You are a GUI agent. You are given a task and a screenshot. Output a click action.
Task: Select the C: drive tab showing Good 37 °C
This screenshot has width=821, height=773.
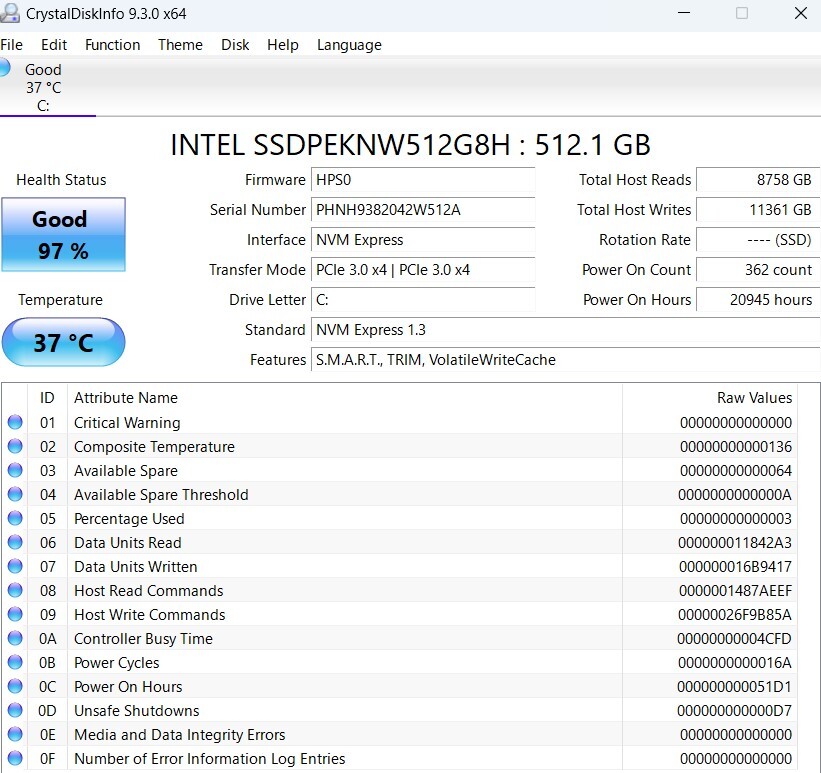click(x=43, y=87)
